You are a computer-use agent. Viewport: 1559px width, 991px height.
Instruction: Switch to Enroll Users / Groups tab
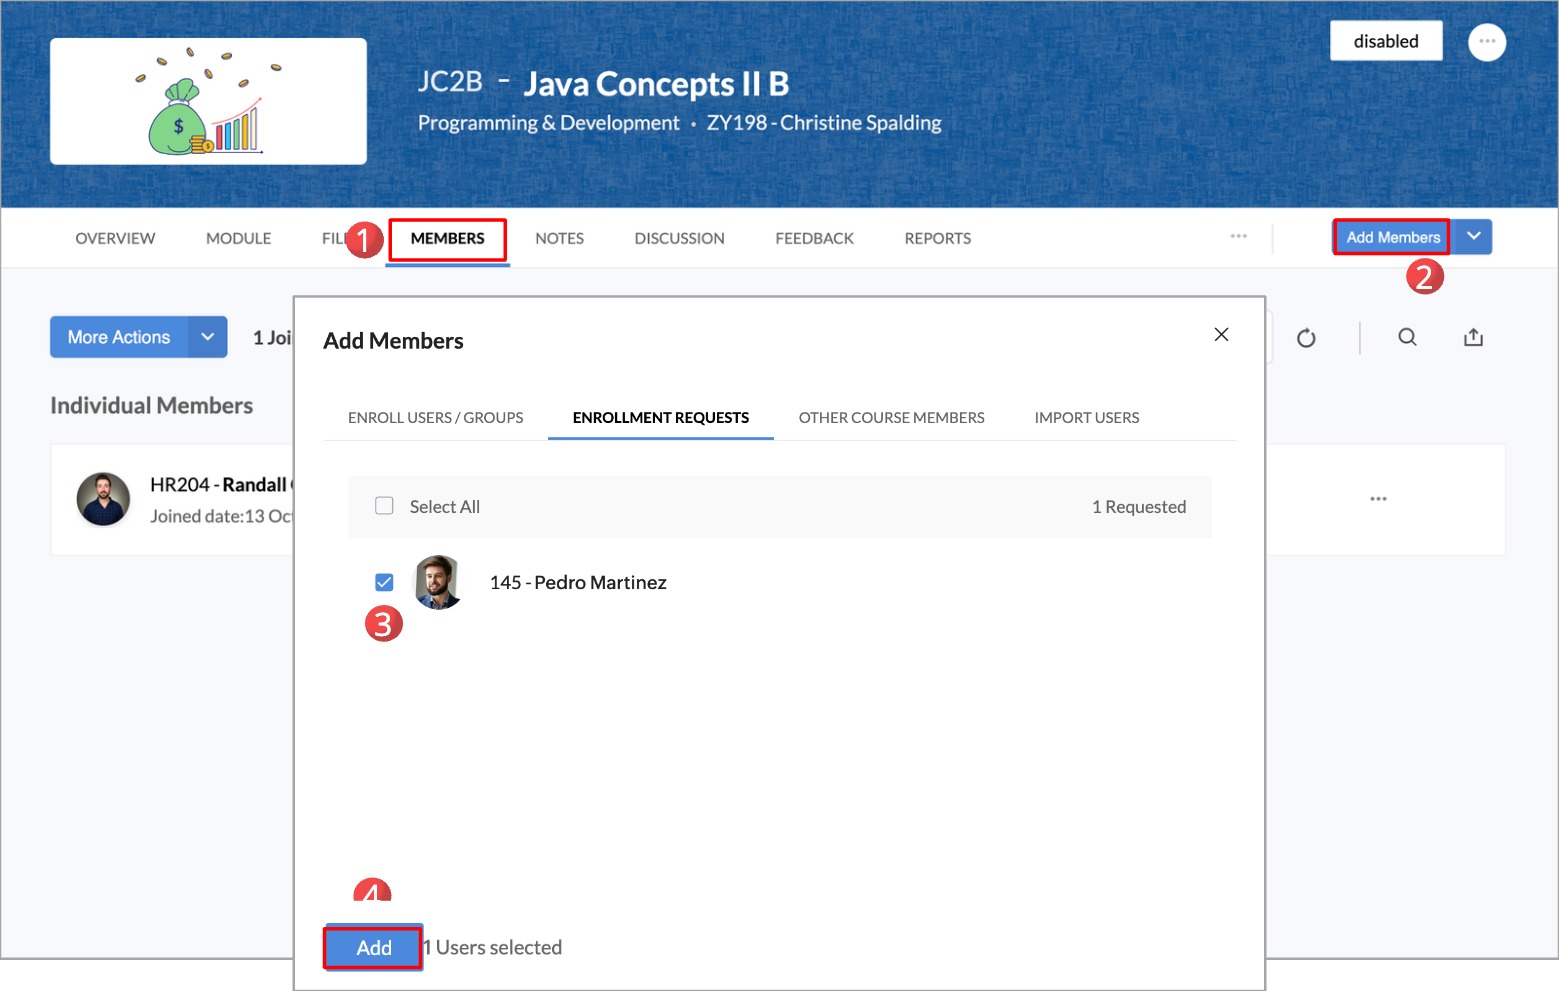click(435, 418)
